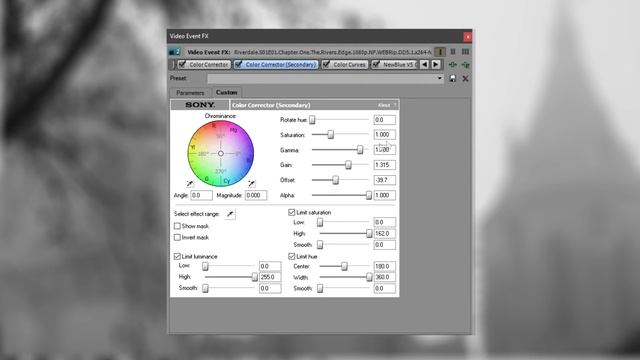This screenshot has height=360, width=640.
Task: Toggle Color Corrector (Secondary) checkbox
Action: (x=239, y=64)
